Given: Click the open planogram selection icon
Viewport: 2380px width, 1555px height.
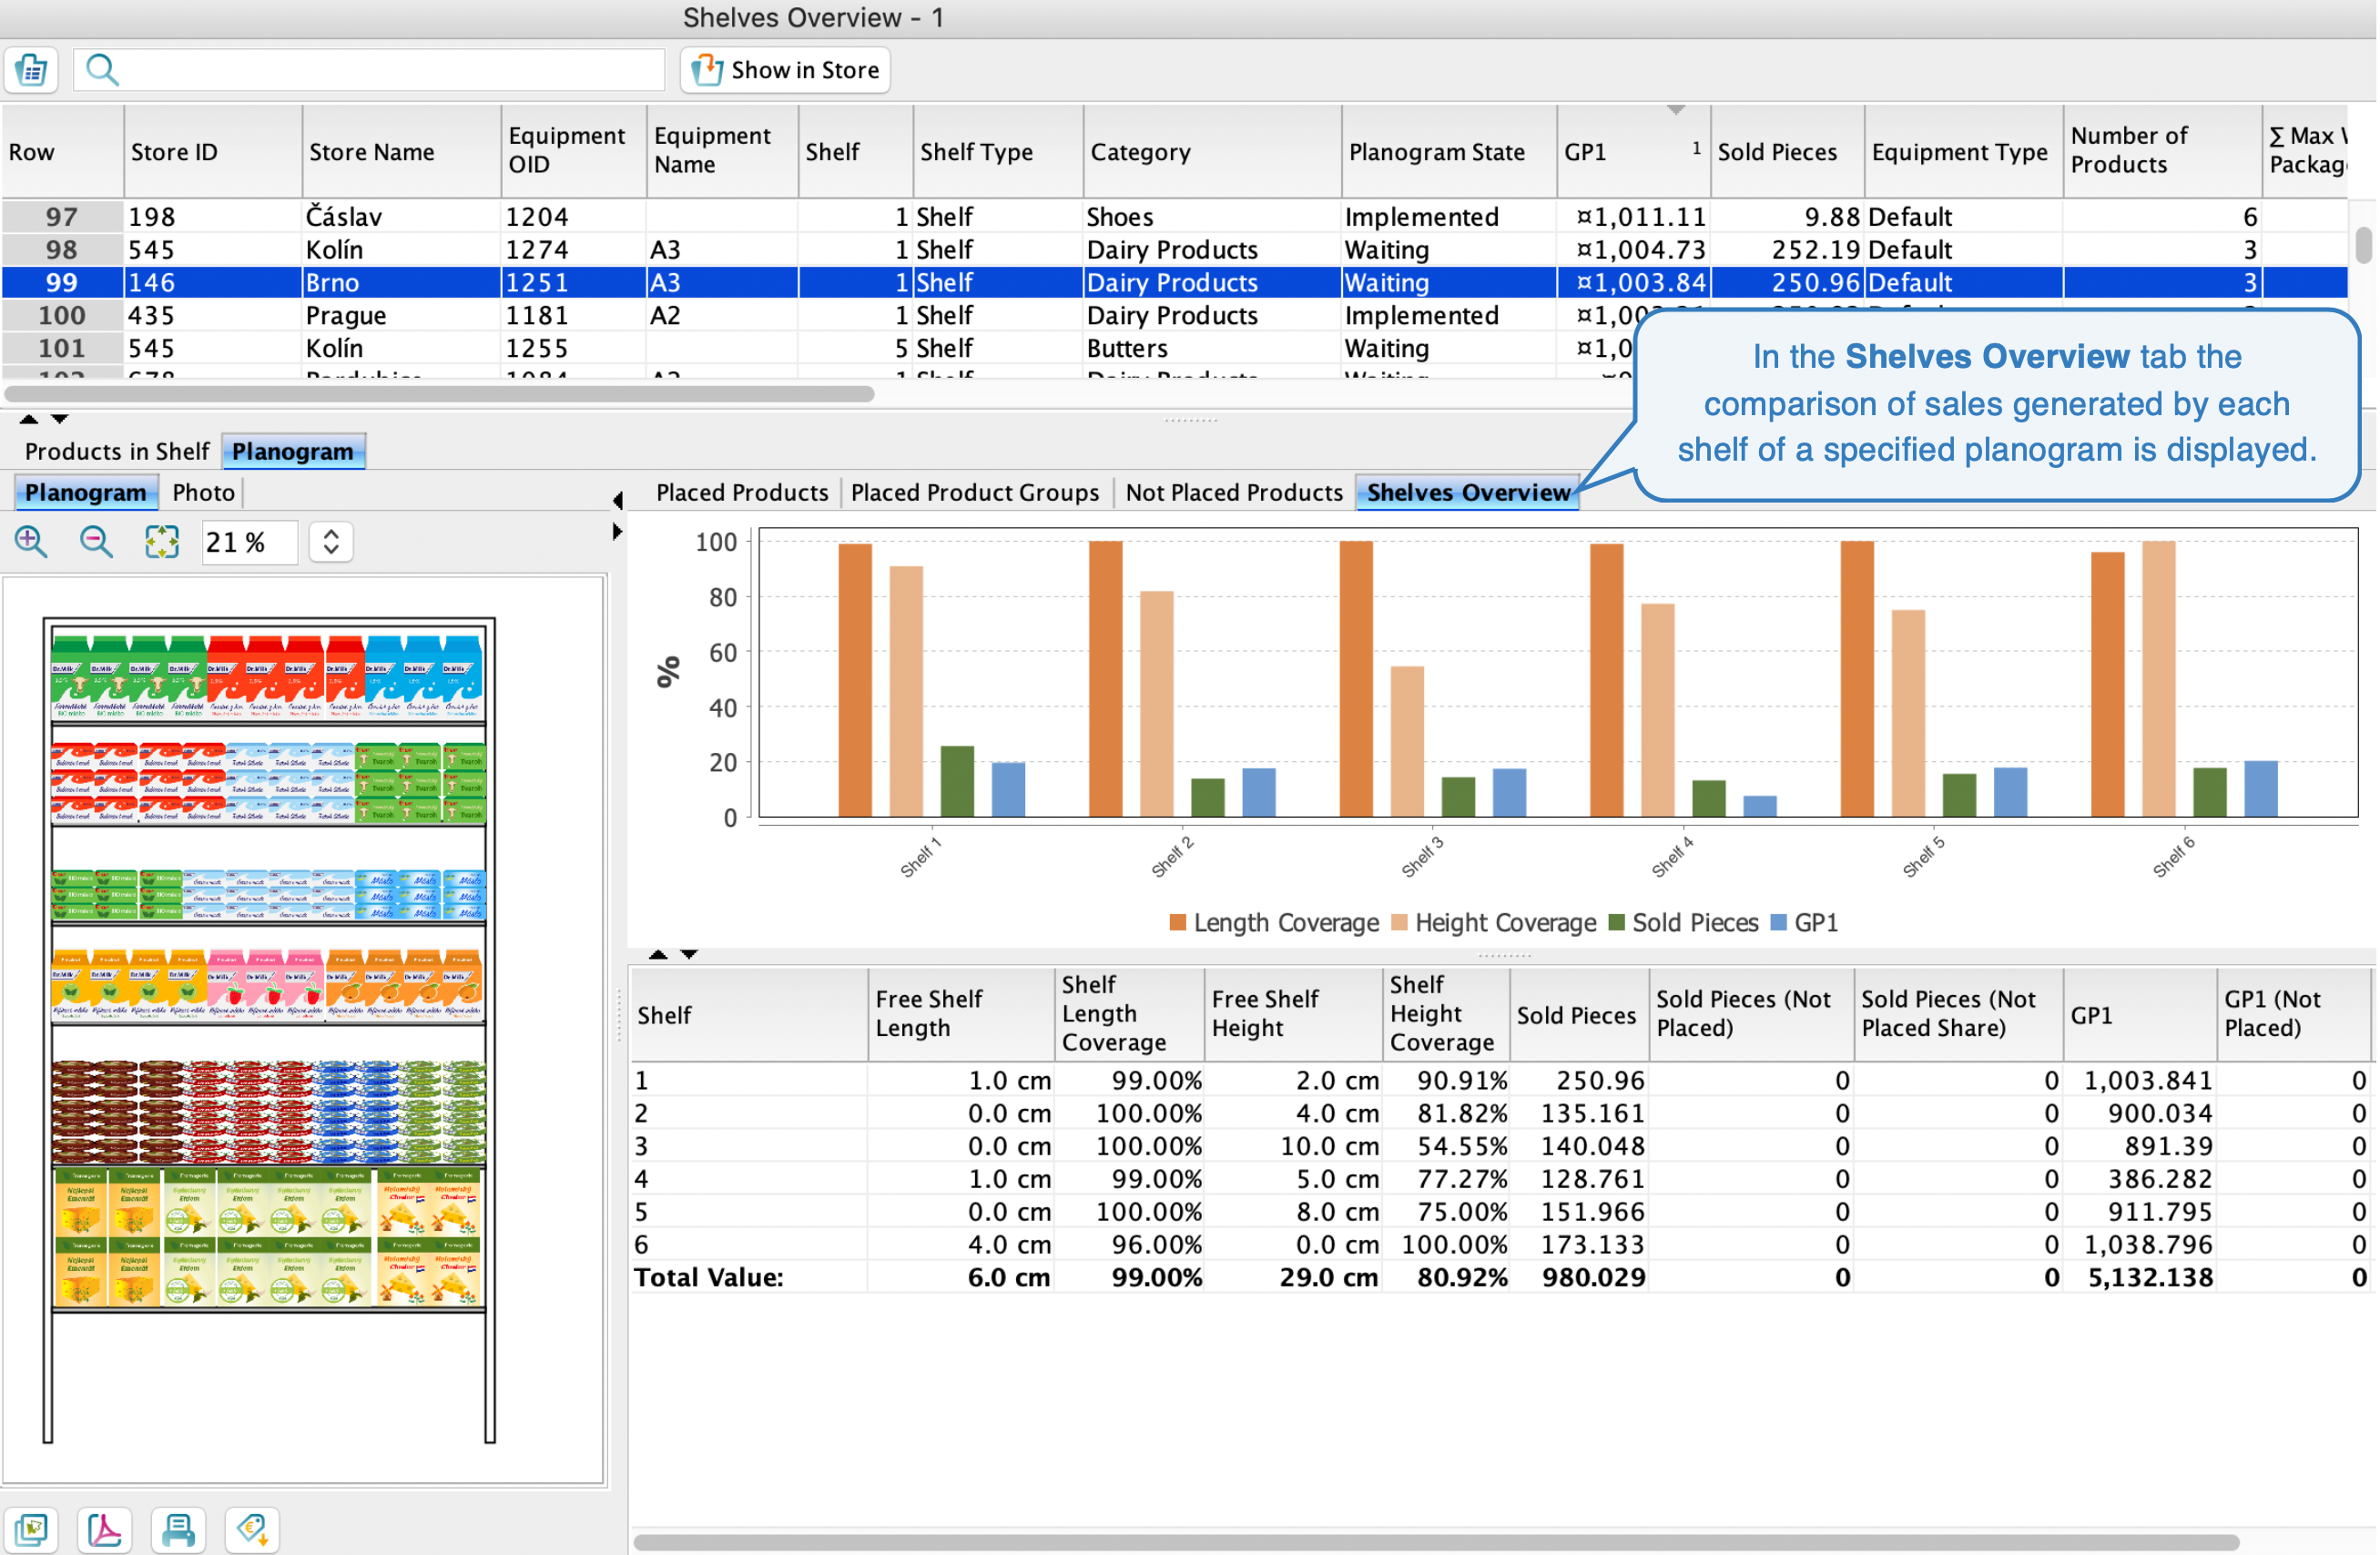Looking at the screenshot, I should pos(31,1528).
